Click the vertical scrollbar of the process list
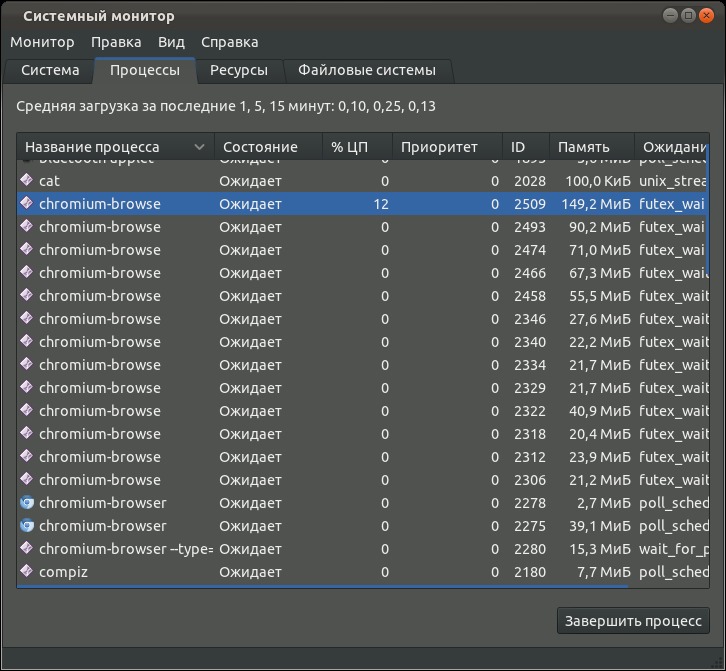This screenshot has width=726, height=671. (x=707, y=220)
